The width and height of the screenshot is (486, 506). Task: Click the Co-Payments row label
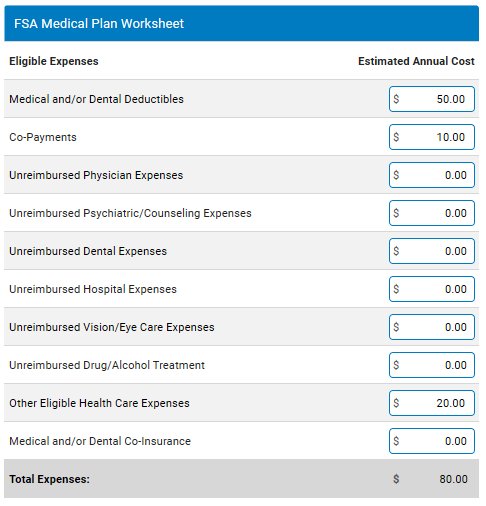click(x=43, y=137)
